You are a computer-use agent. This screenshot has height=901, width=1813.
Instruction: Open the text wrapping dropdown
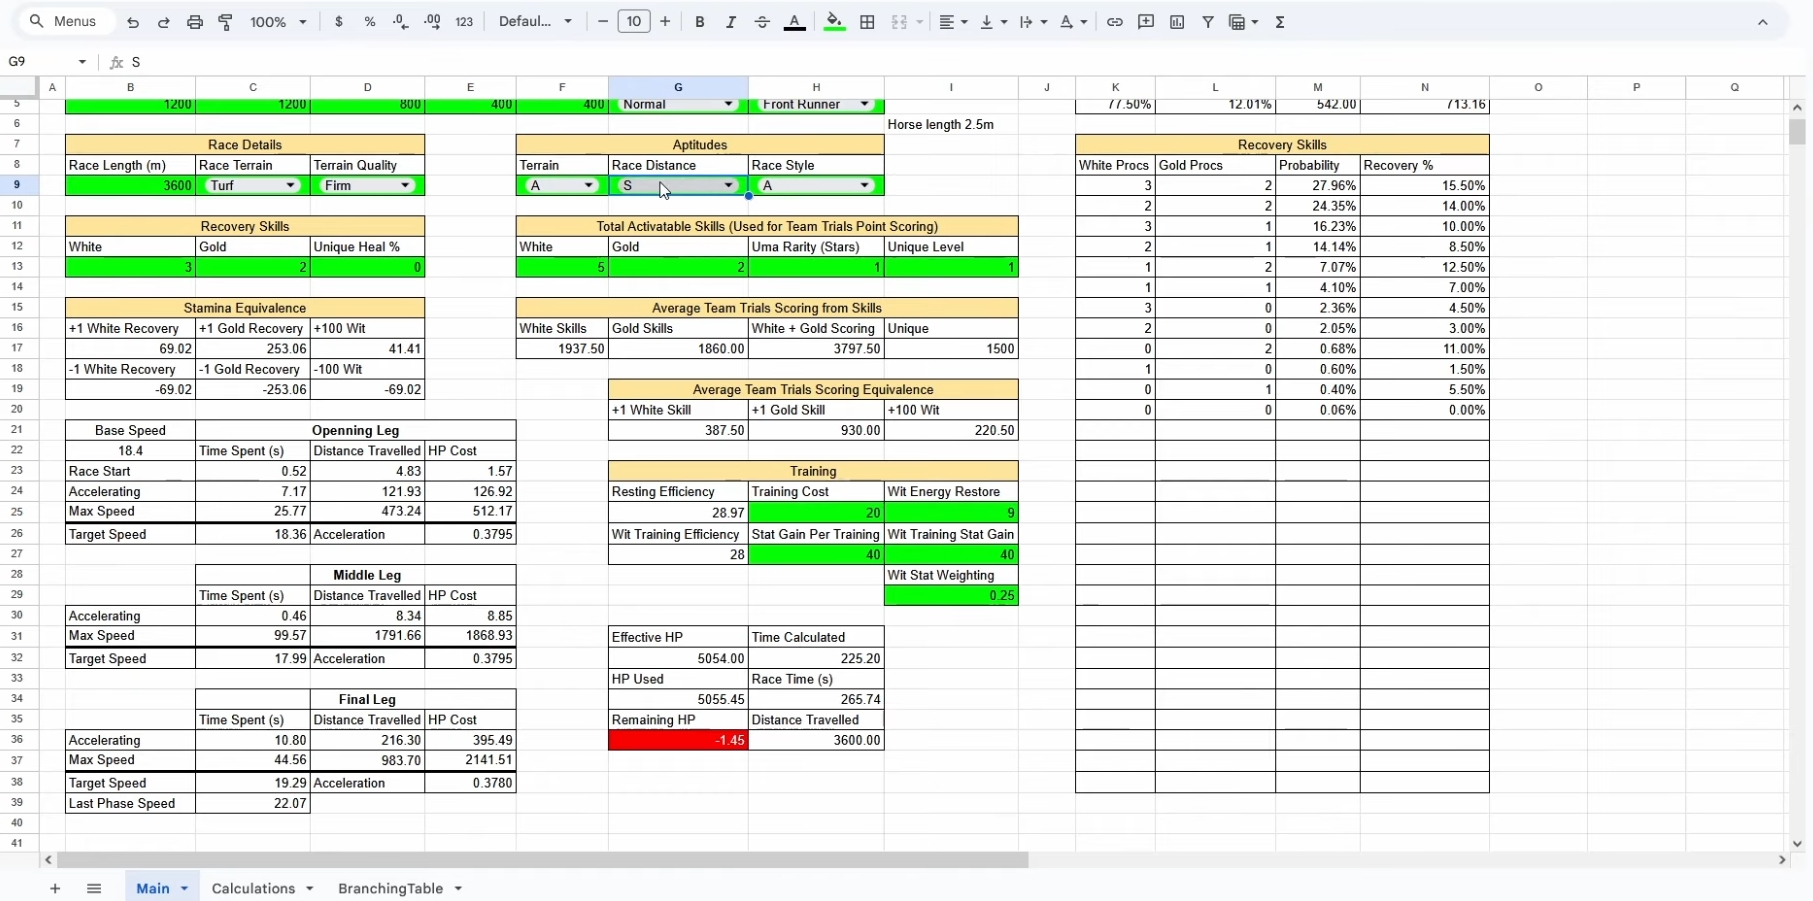click(1033, 22)
